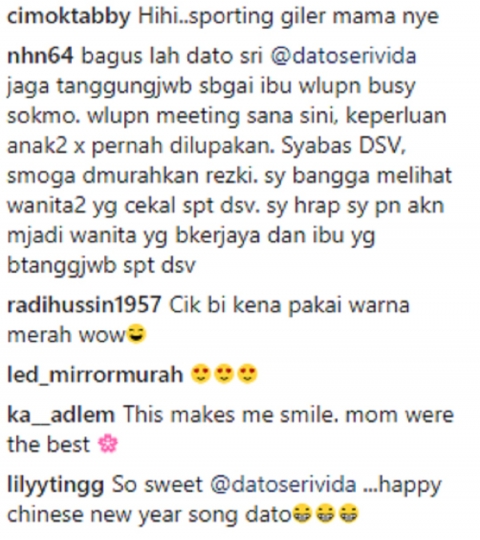Click the 'Cik bi kena pakai warna' comment text
Viewport: 480px width, 540px height.
tap(290, 305)
